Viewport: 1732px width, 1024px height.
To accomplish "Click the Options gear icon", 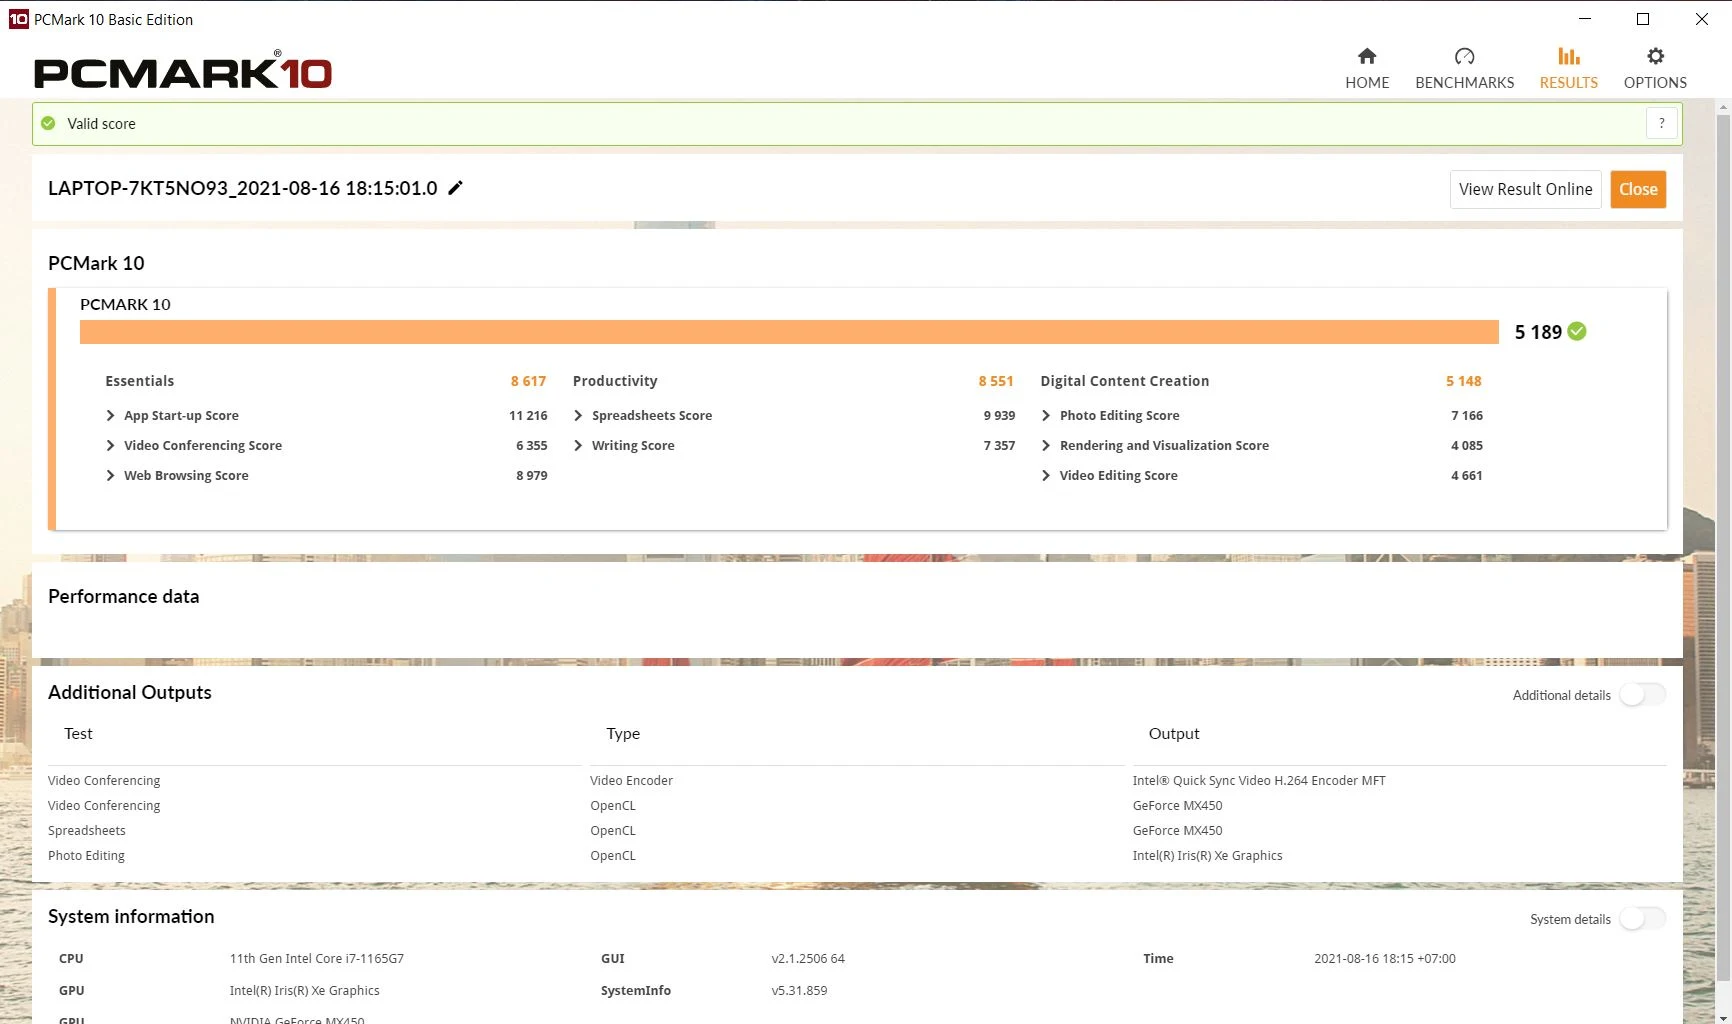I will pyautogui.click(x=1655, y=56).
